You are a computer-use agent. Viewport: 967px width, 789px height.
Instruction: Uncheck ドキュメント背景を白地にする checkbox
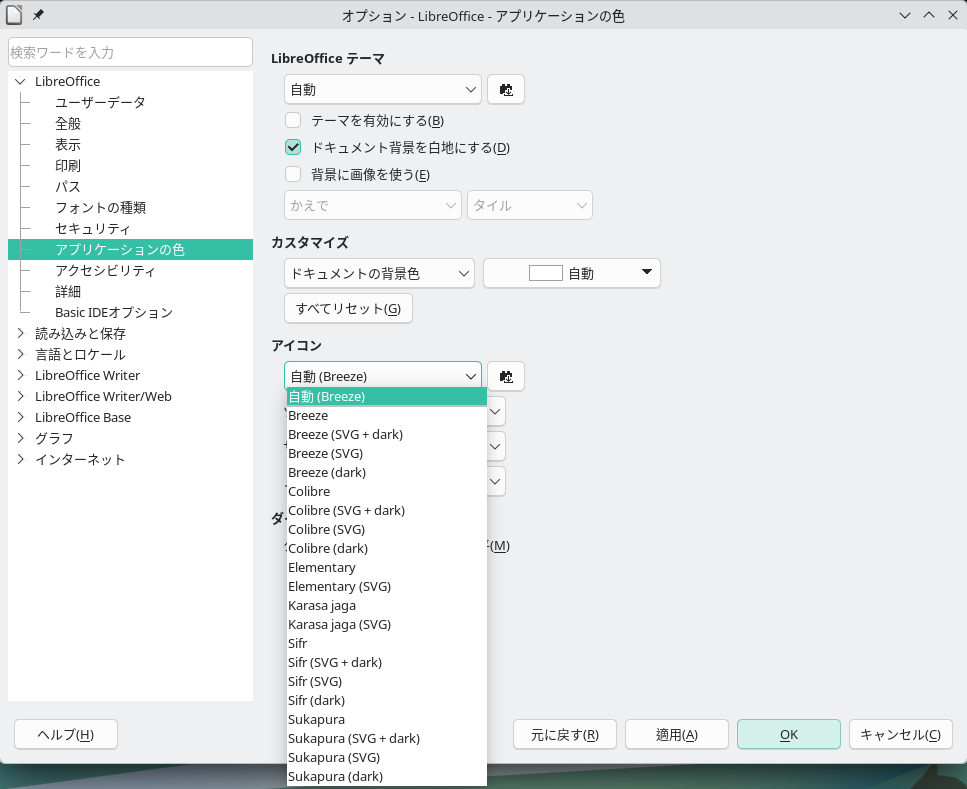click(x=293, y=148)
